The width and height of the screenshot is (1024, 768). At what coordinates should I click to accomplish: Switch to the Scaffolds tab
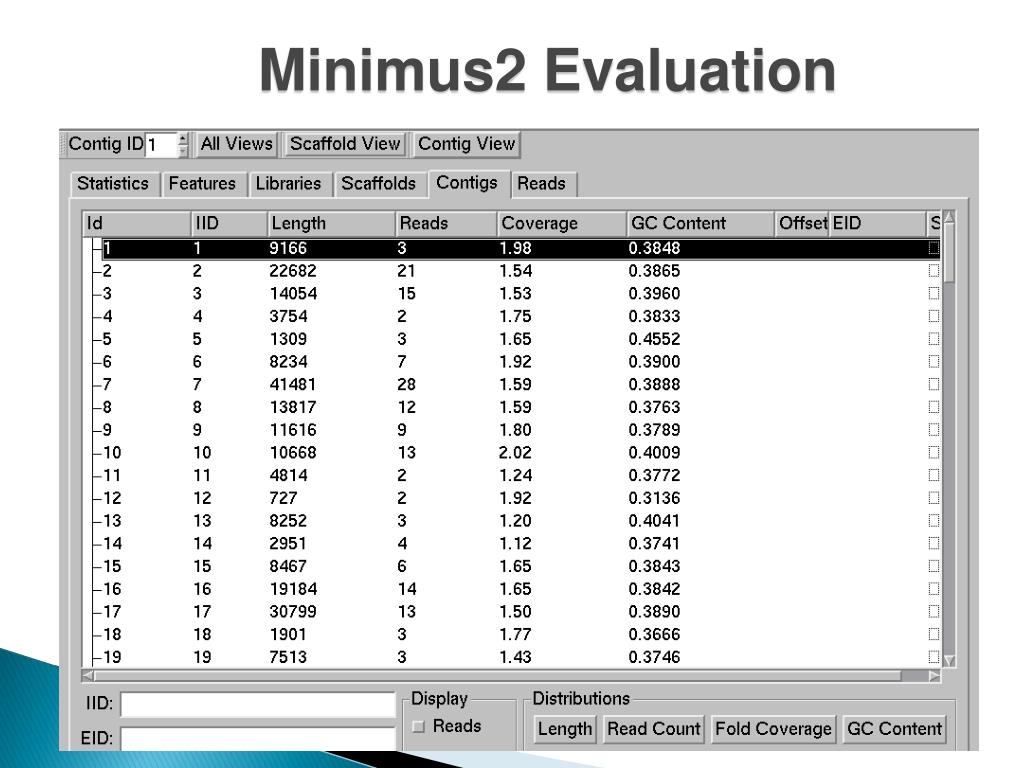click(x=379, y=184)
